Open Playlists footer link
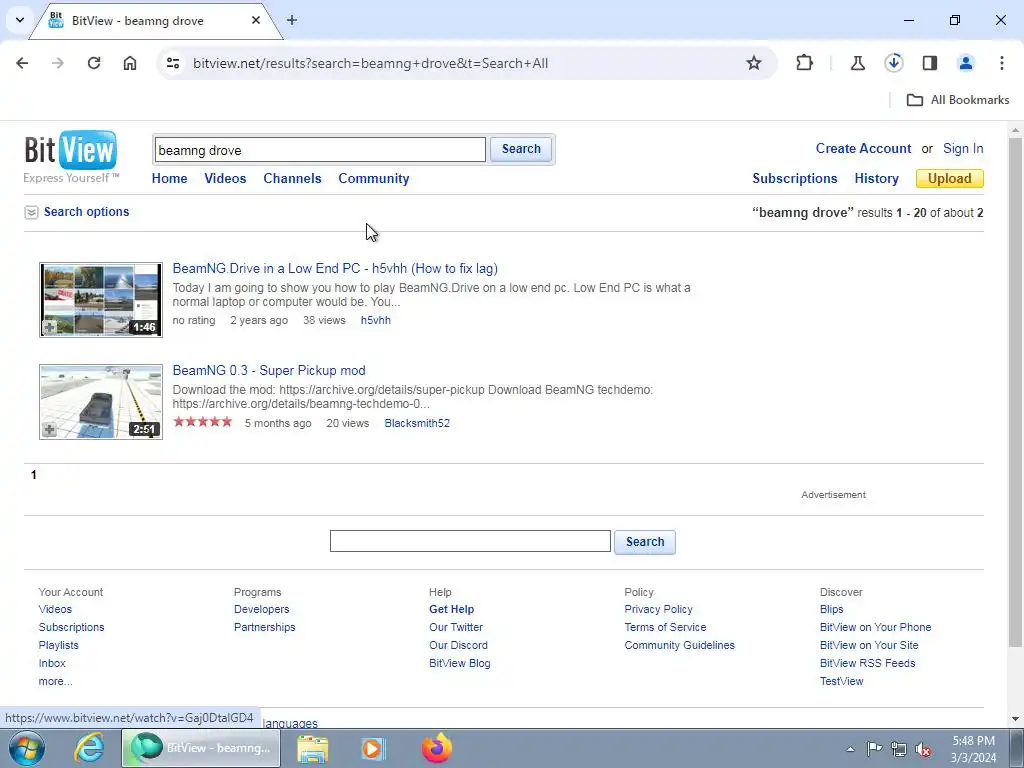 pos(58,645)
